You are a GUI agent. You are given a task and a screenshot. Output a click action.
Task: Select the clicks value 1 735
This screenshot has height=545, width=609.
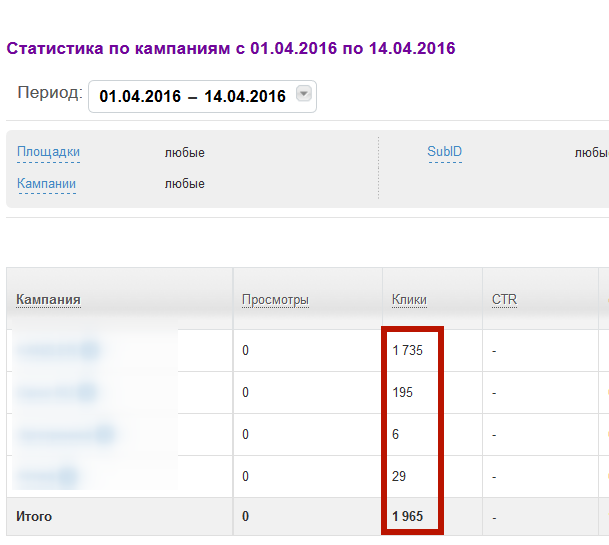[x=407, y=350]
